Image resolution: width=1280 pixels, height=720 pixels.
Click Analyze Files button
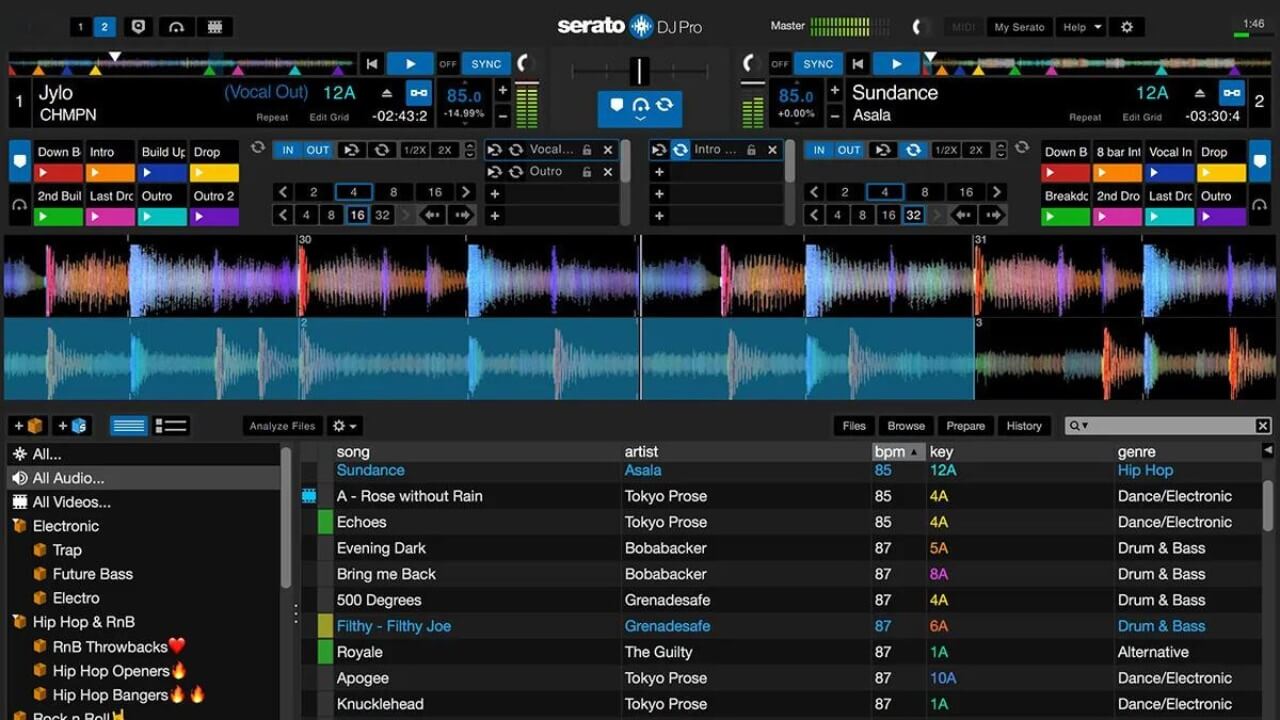pos(282,426)
